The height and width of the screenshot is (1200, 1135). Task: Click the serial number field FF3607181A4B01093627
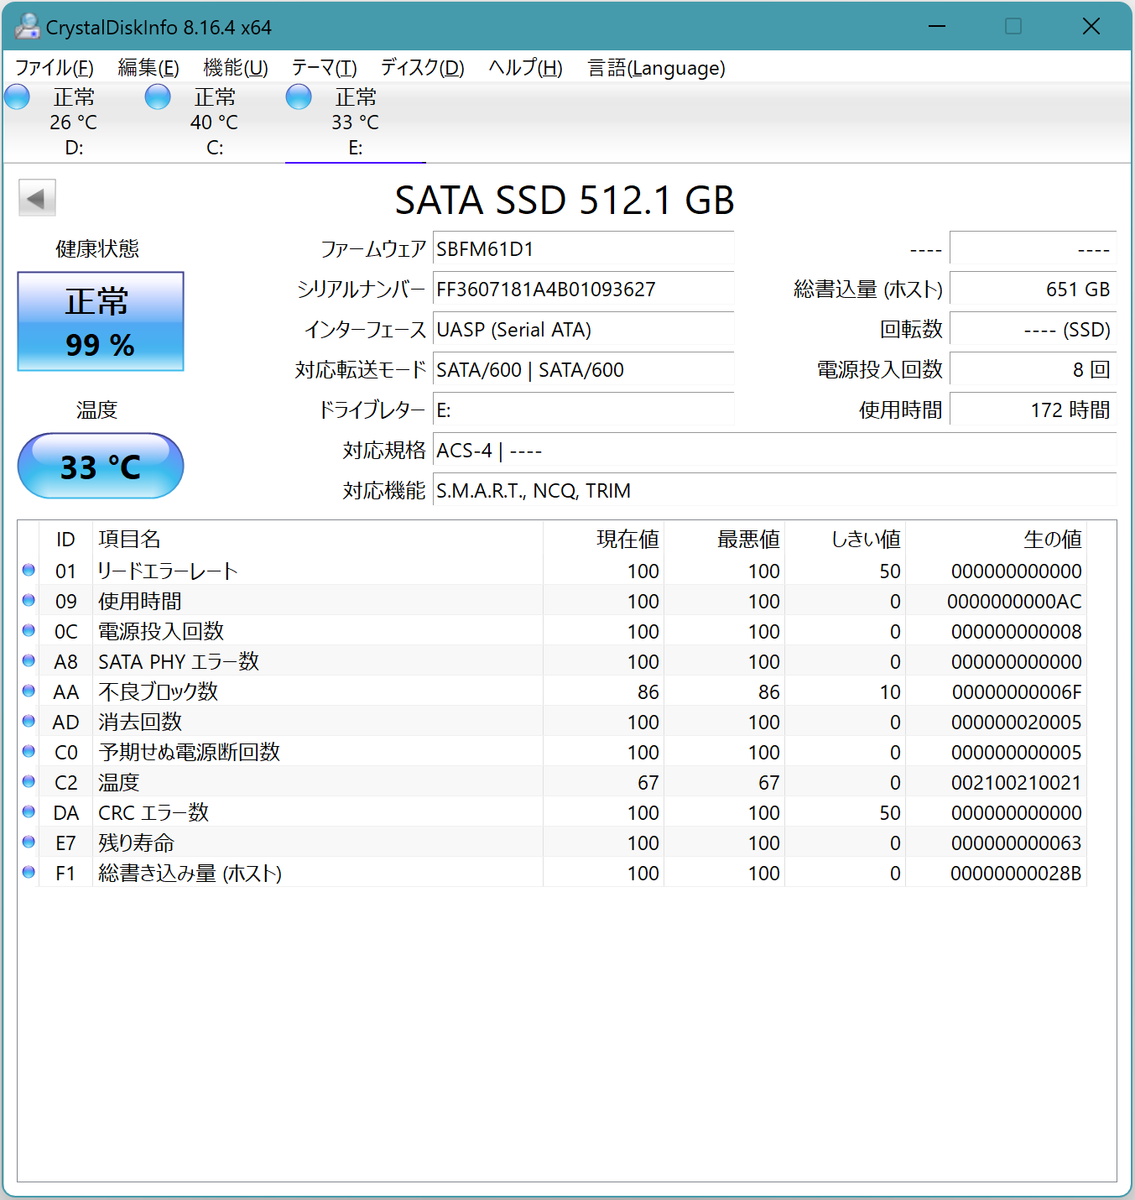point(583,289)
